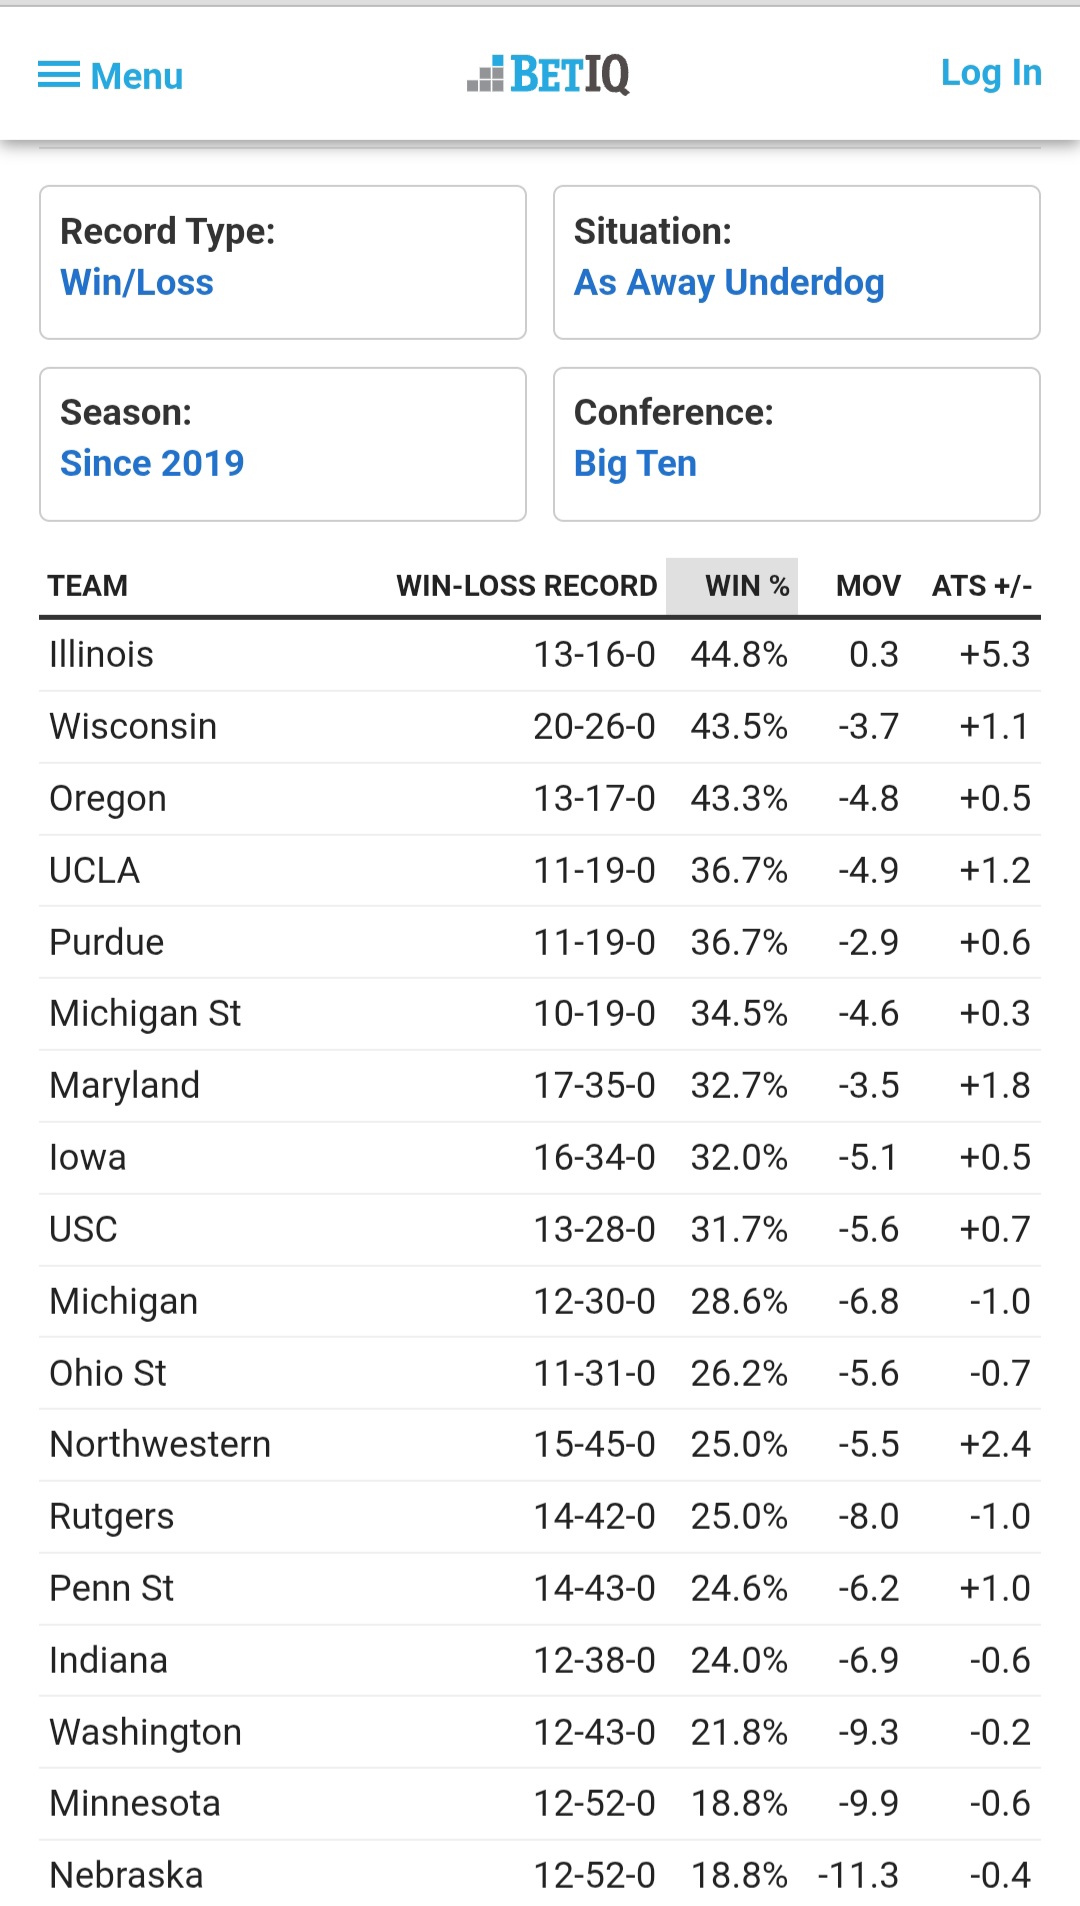This screenshot has height=1906, width=1080.
Task: Open the Record Type Win/Loss dropdown
Action: click(x=282, y=262)
